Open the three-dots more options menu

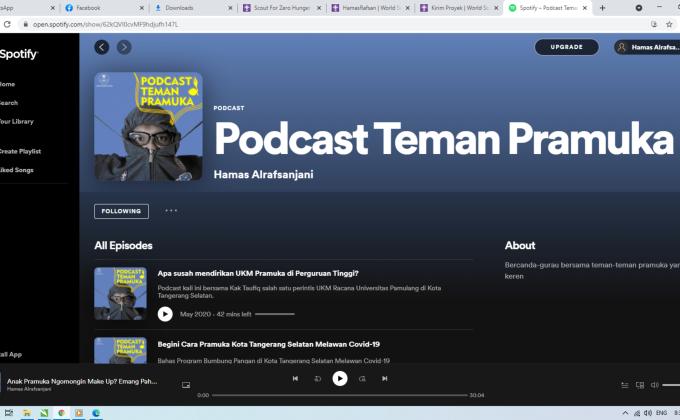tap(171, 211)
